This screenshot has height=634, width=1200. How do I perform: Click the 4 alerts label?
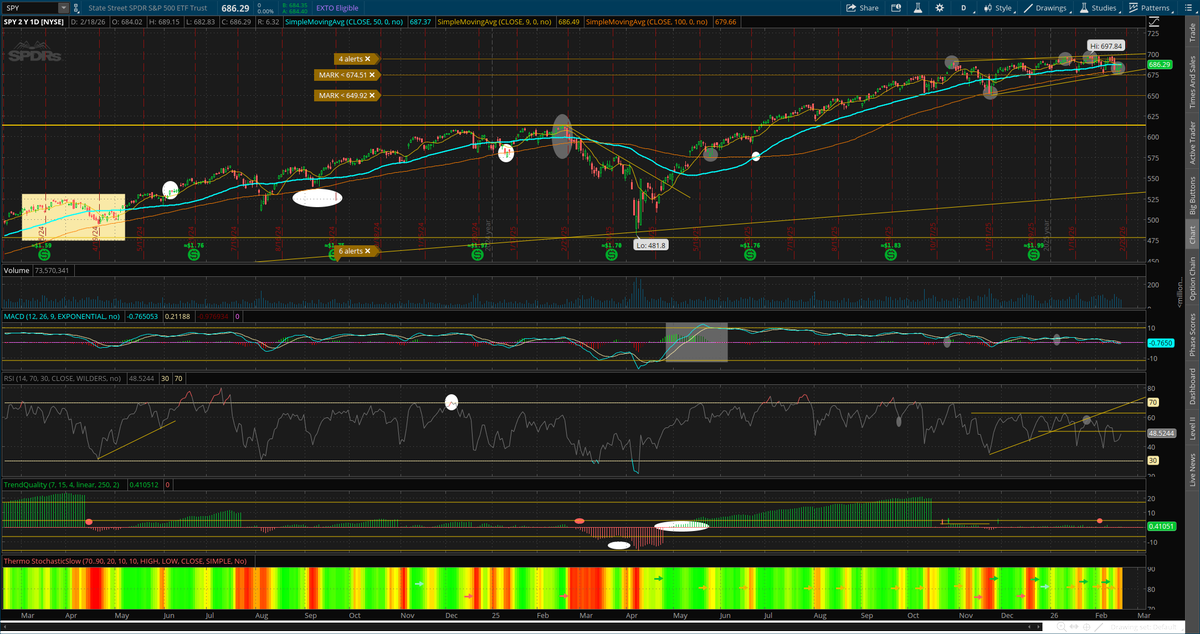[x=350, y=59]
